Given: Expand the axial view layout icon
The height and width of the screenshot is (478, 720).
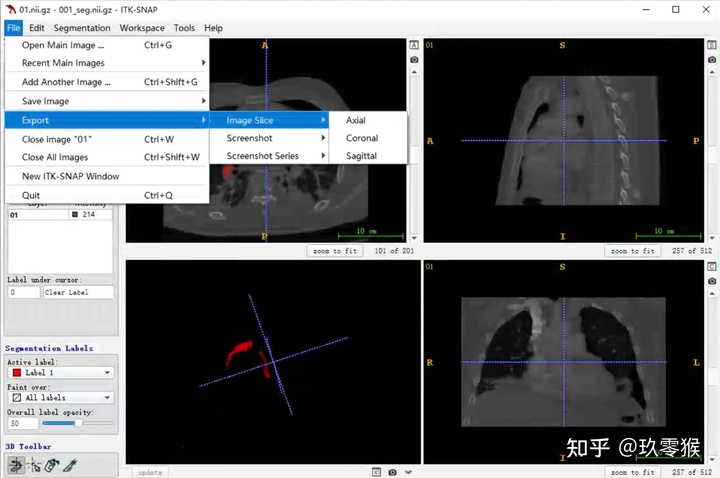Looking at the screenshot, I should point(414,45).
